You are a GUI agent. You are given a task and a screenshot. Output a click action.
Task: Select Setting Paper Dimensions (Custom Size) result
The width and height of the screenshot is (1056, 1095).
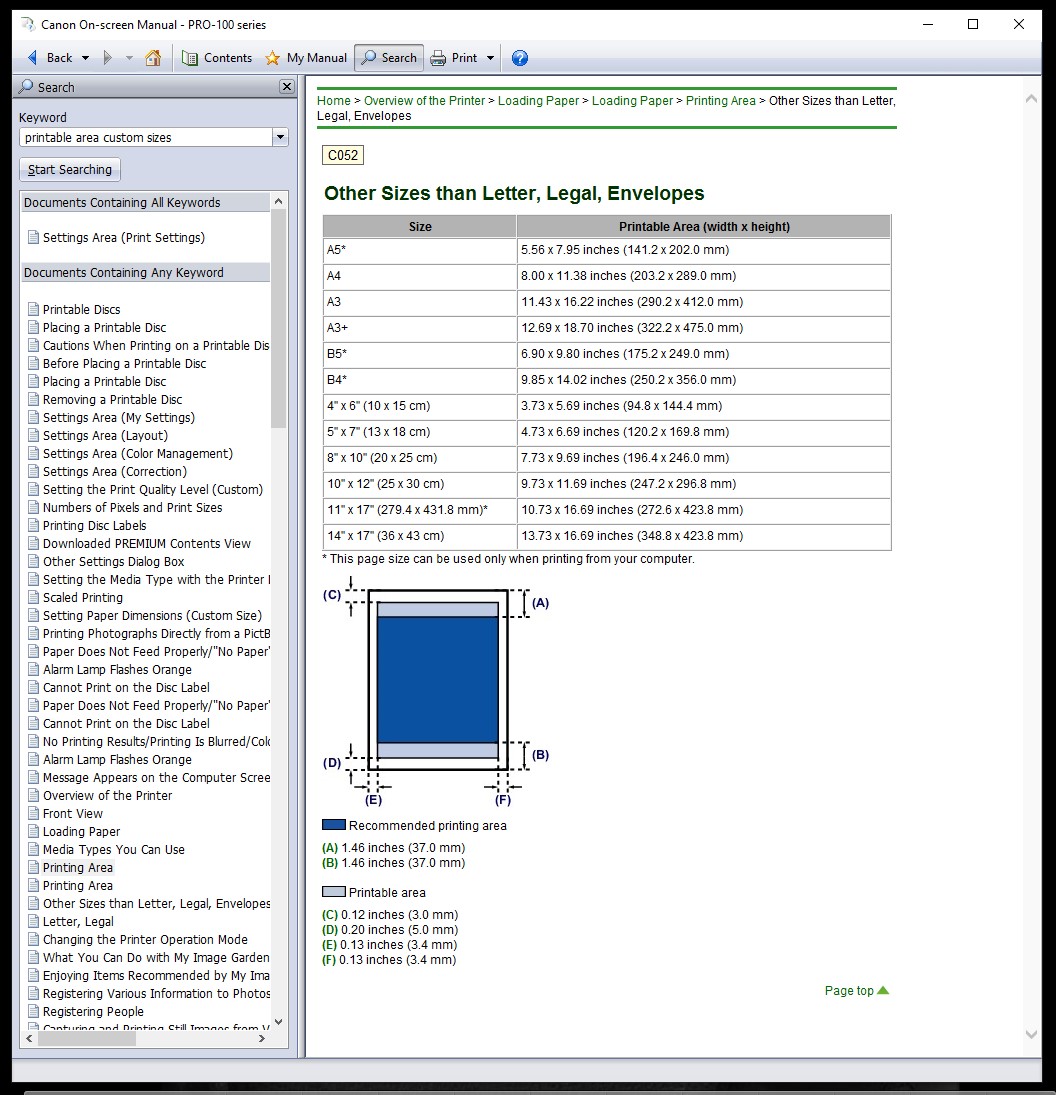pos(152,616)
